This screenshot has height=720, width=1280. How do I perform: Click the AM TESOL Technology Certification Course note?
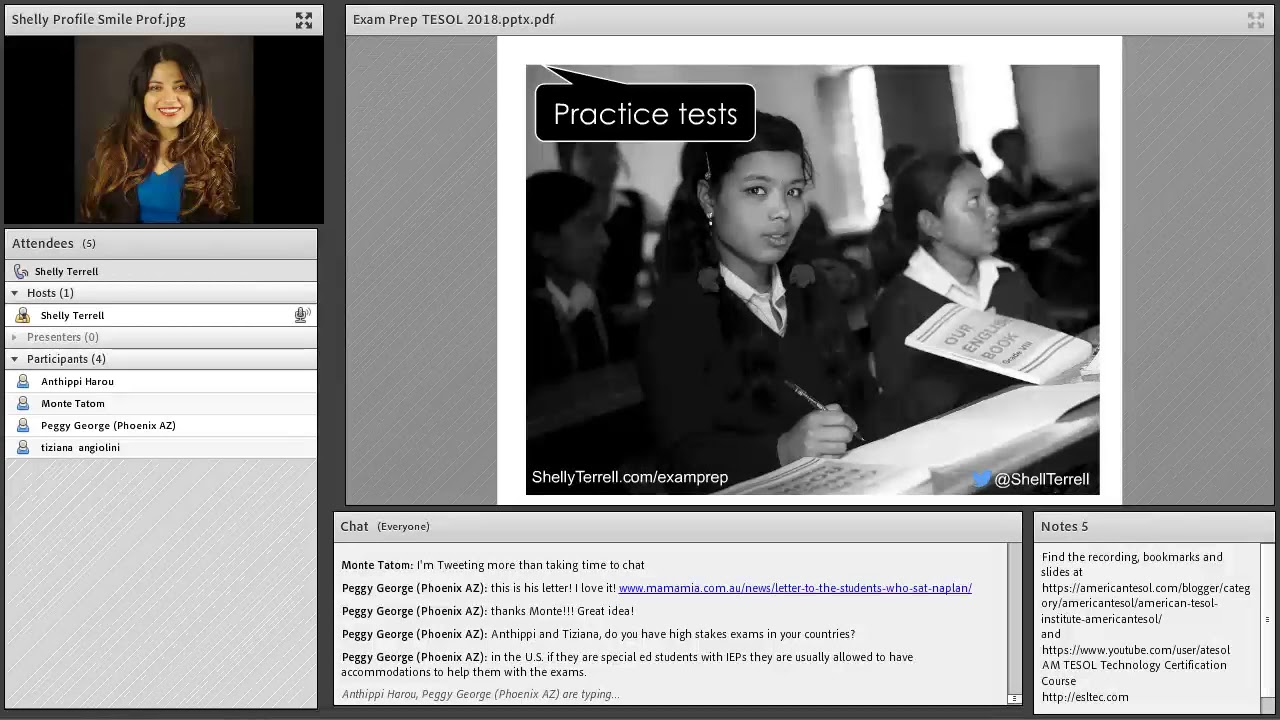point(1134,673)
